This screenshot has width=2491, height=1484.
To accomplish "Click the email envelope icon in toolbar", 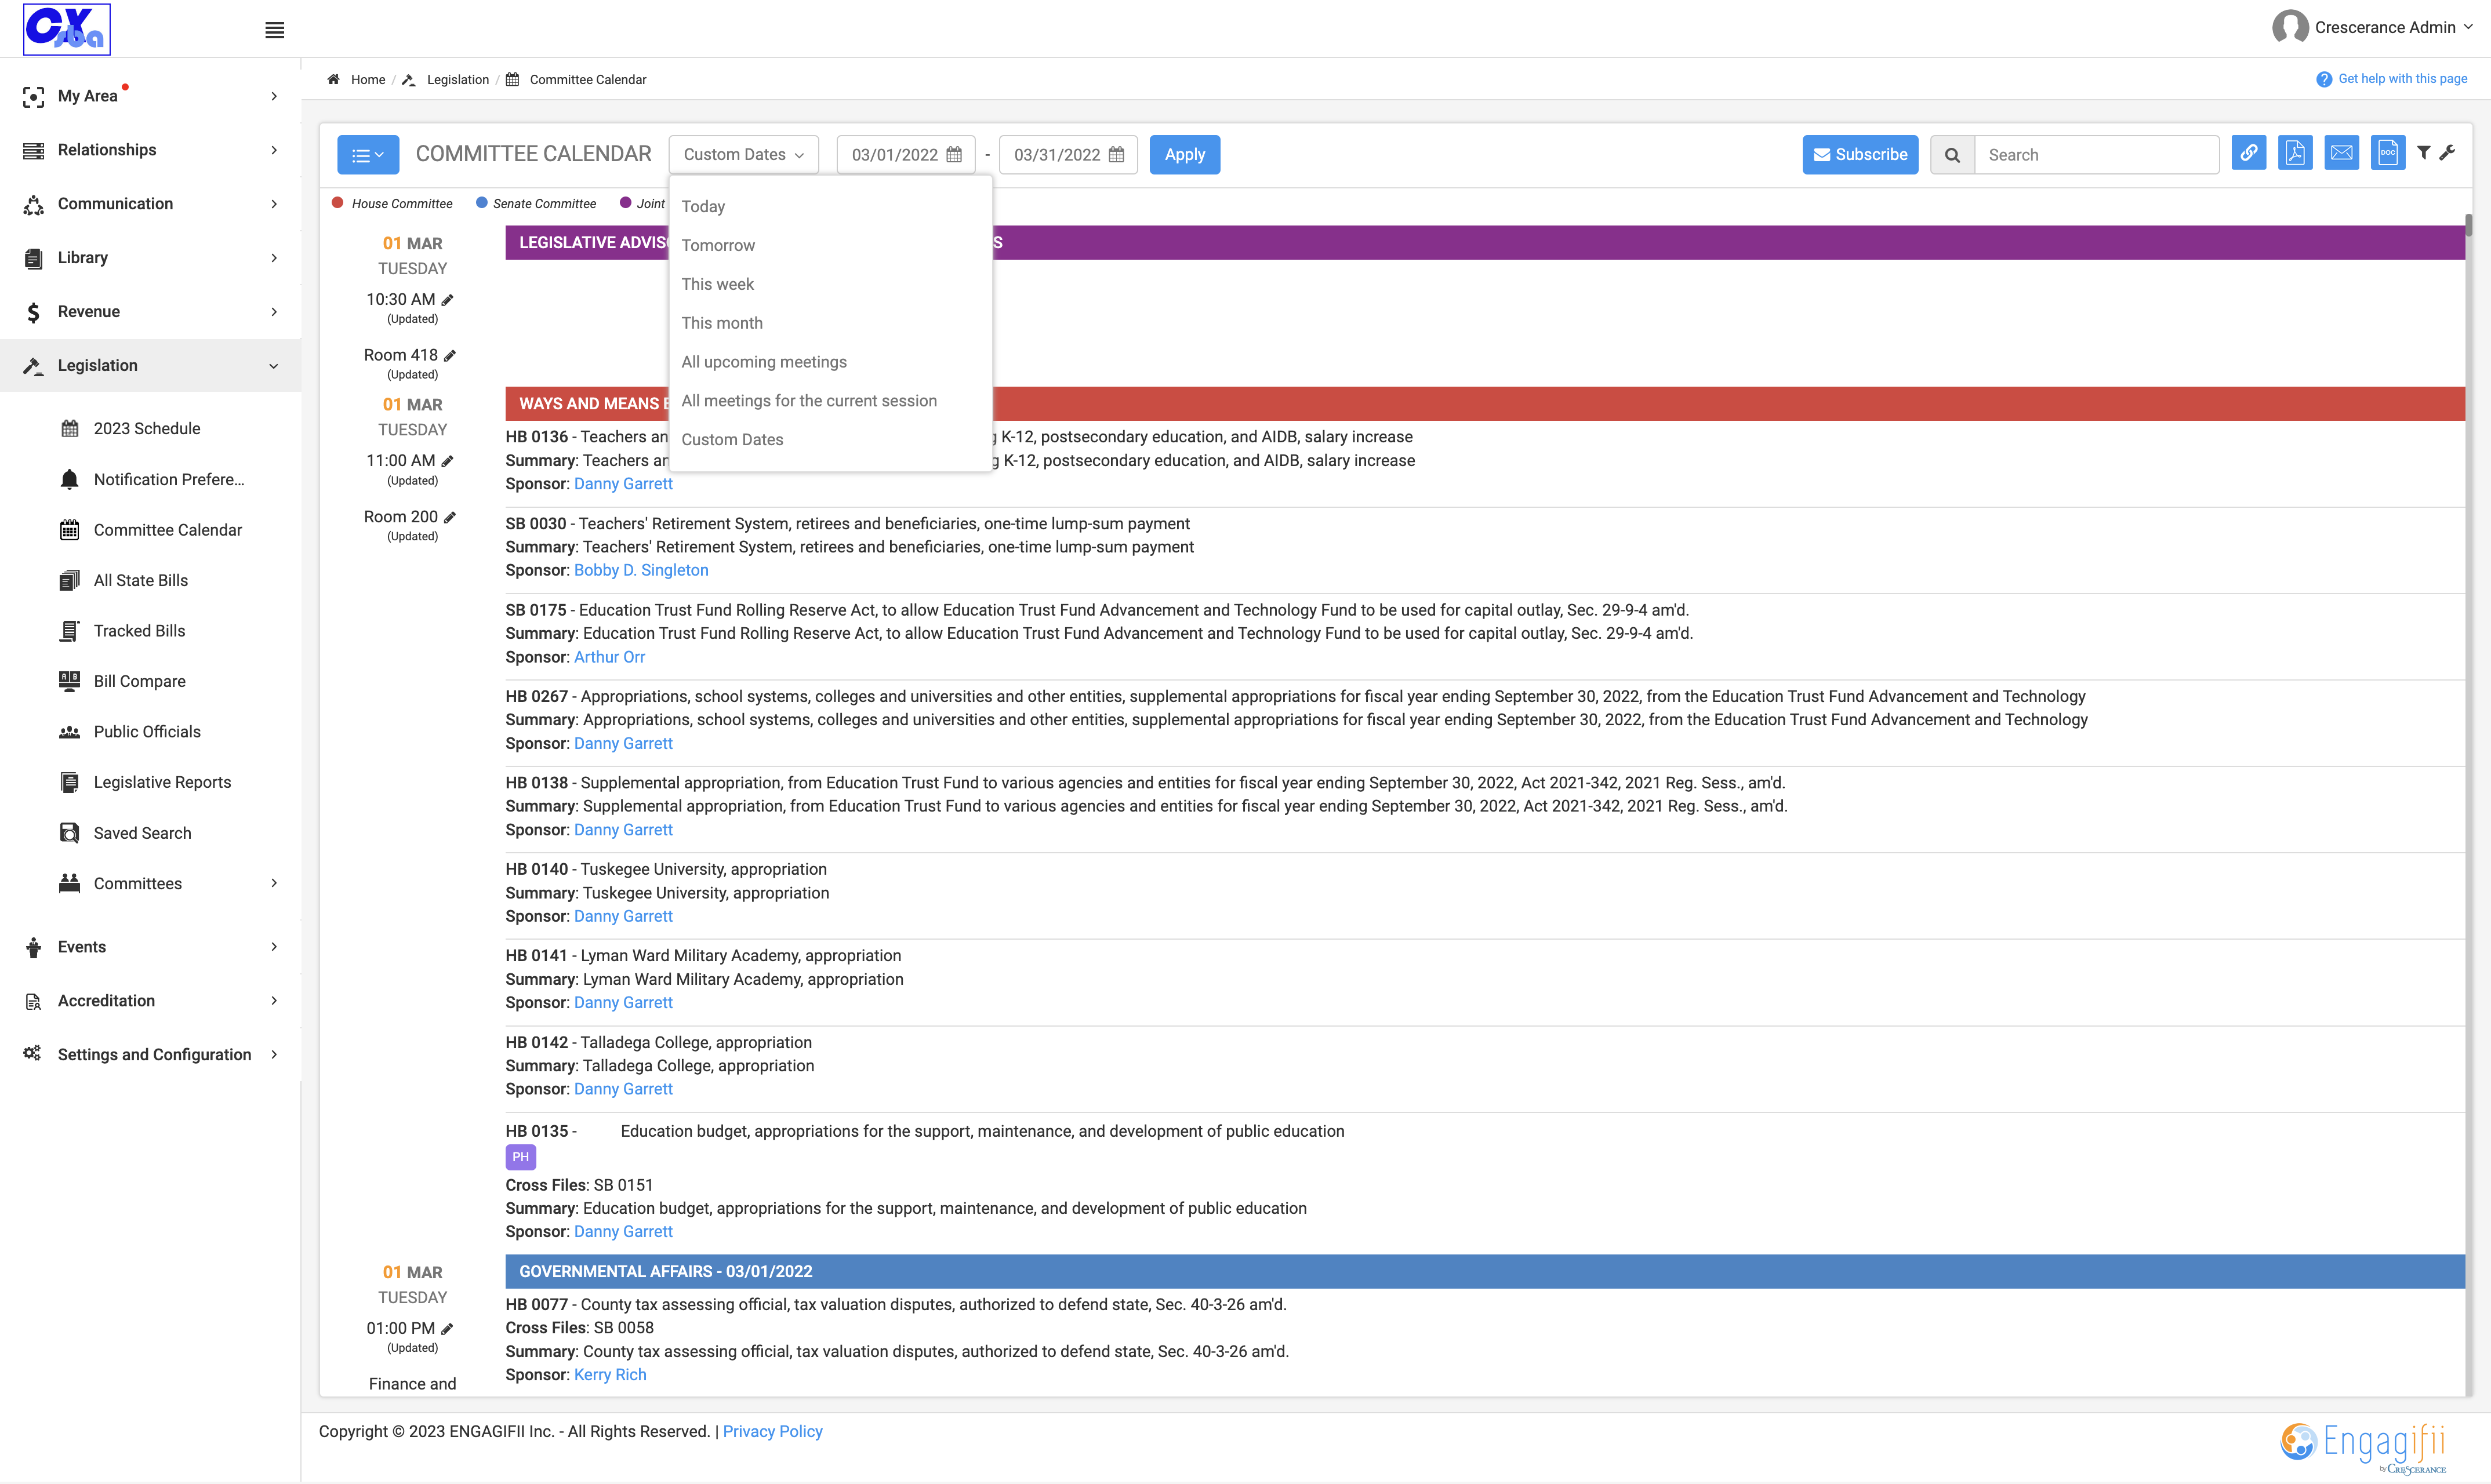I will click(x=2341, y=154).
